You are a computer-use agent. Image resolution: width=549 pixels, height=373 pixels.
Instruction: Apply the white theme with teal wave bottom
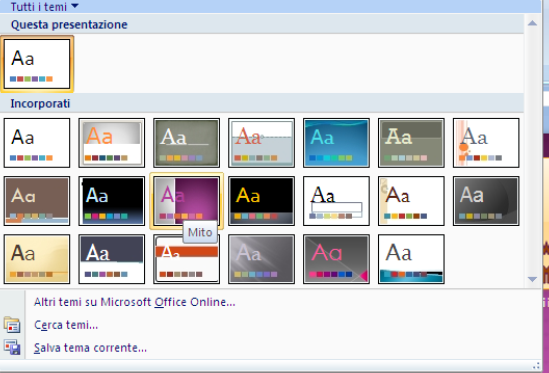pos(411,259)
